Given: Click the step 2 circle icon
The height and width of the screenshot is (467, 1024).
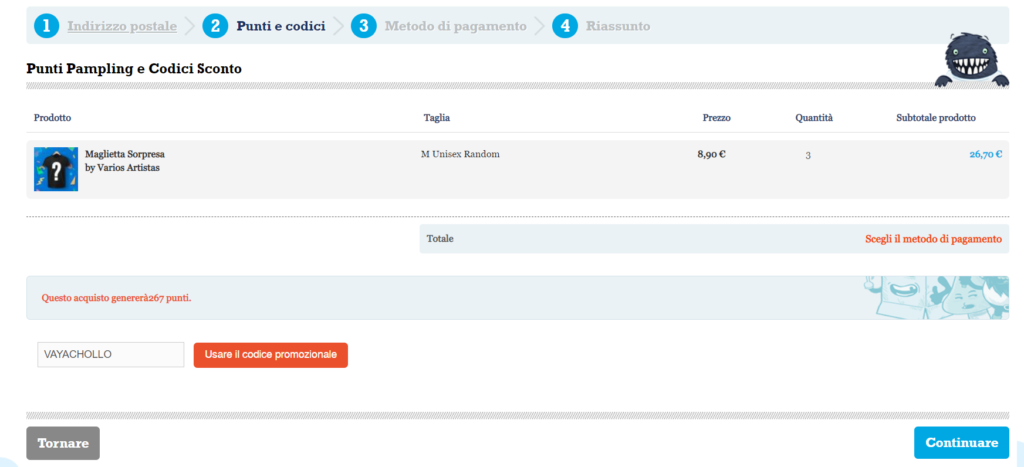Looking at the screenshot, I should [215, 26].
